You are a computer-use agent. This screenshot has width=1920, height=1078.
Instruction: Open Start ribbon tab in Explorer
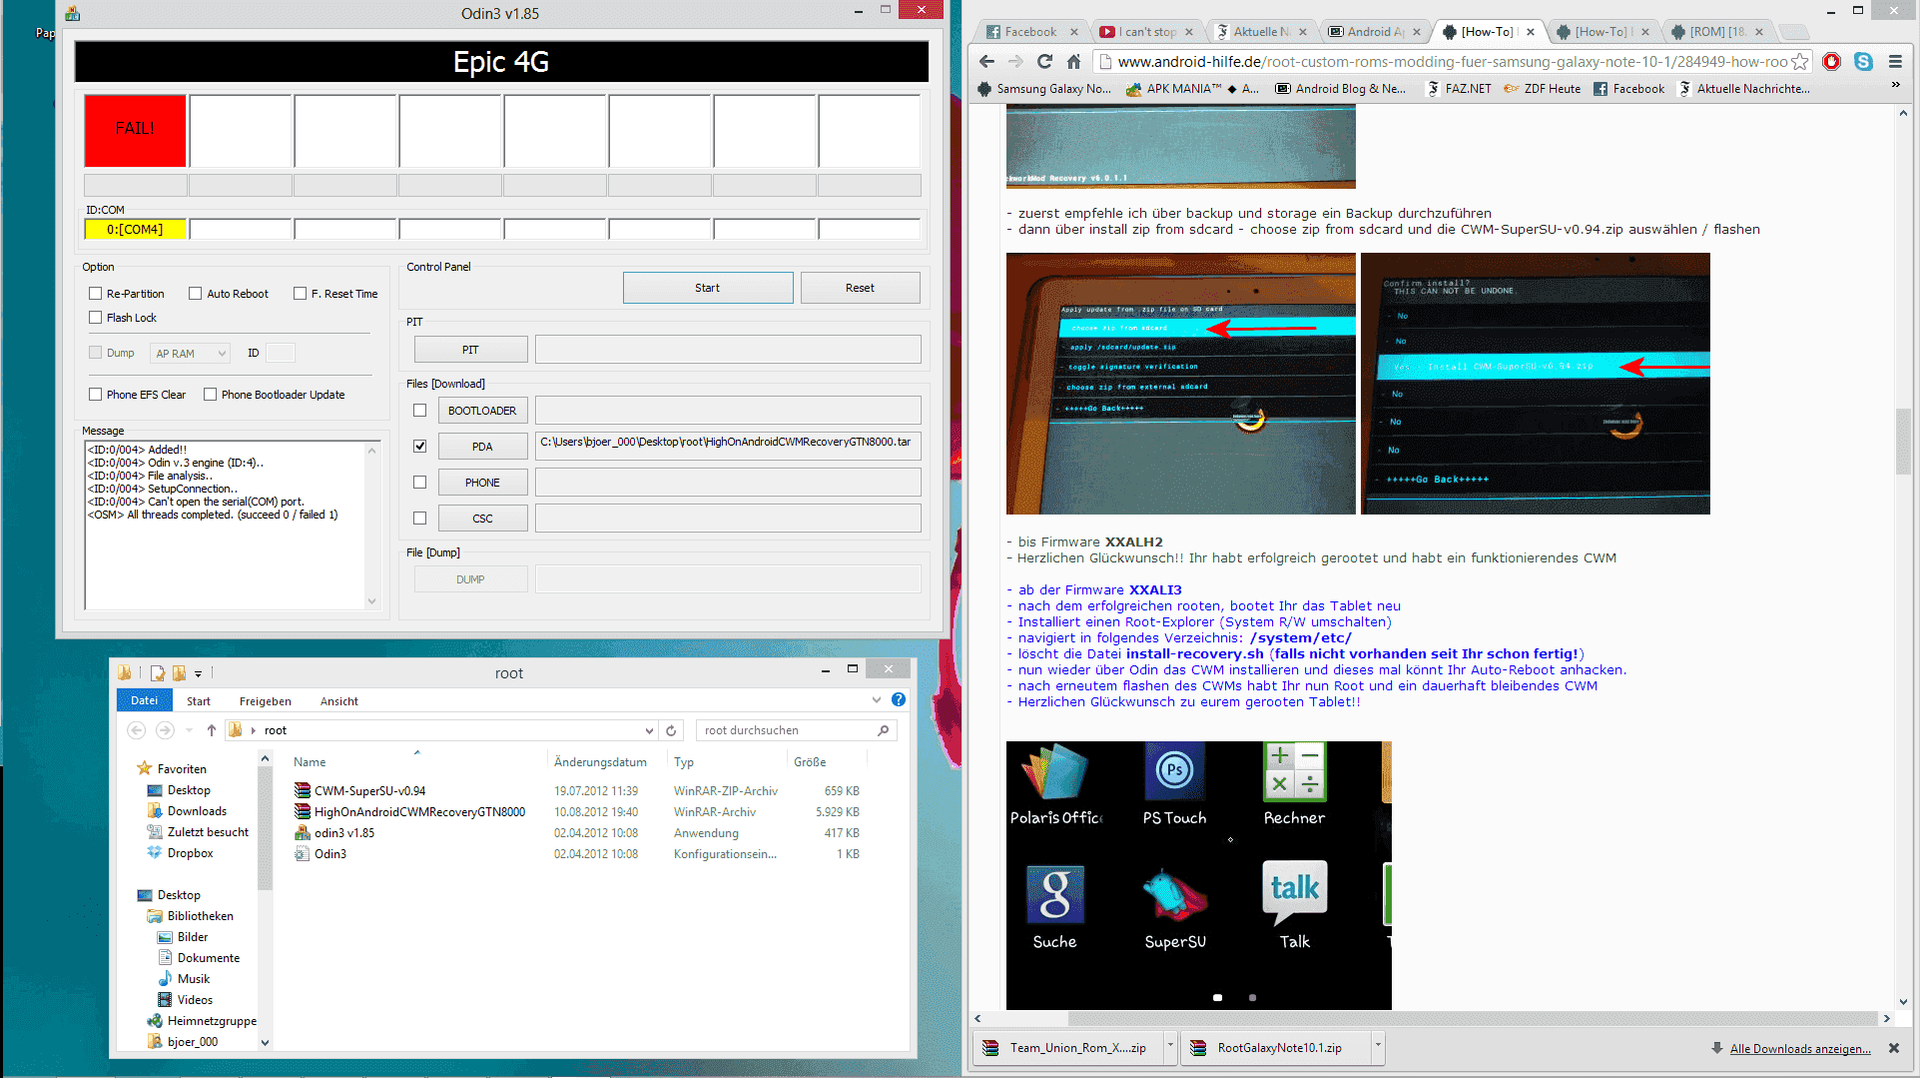click(199, 702)
